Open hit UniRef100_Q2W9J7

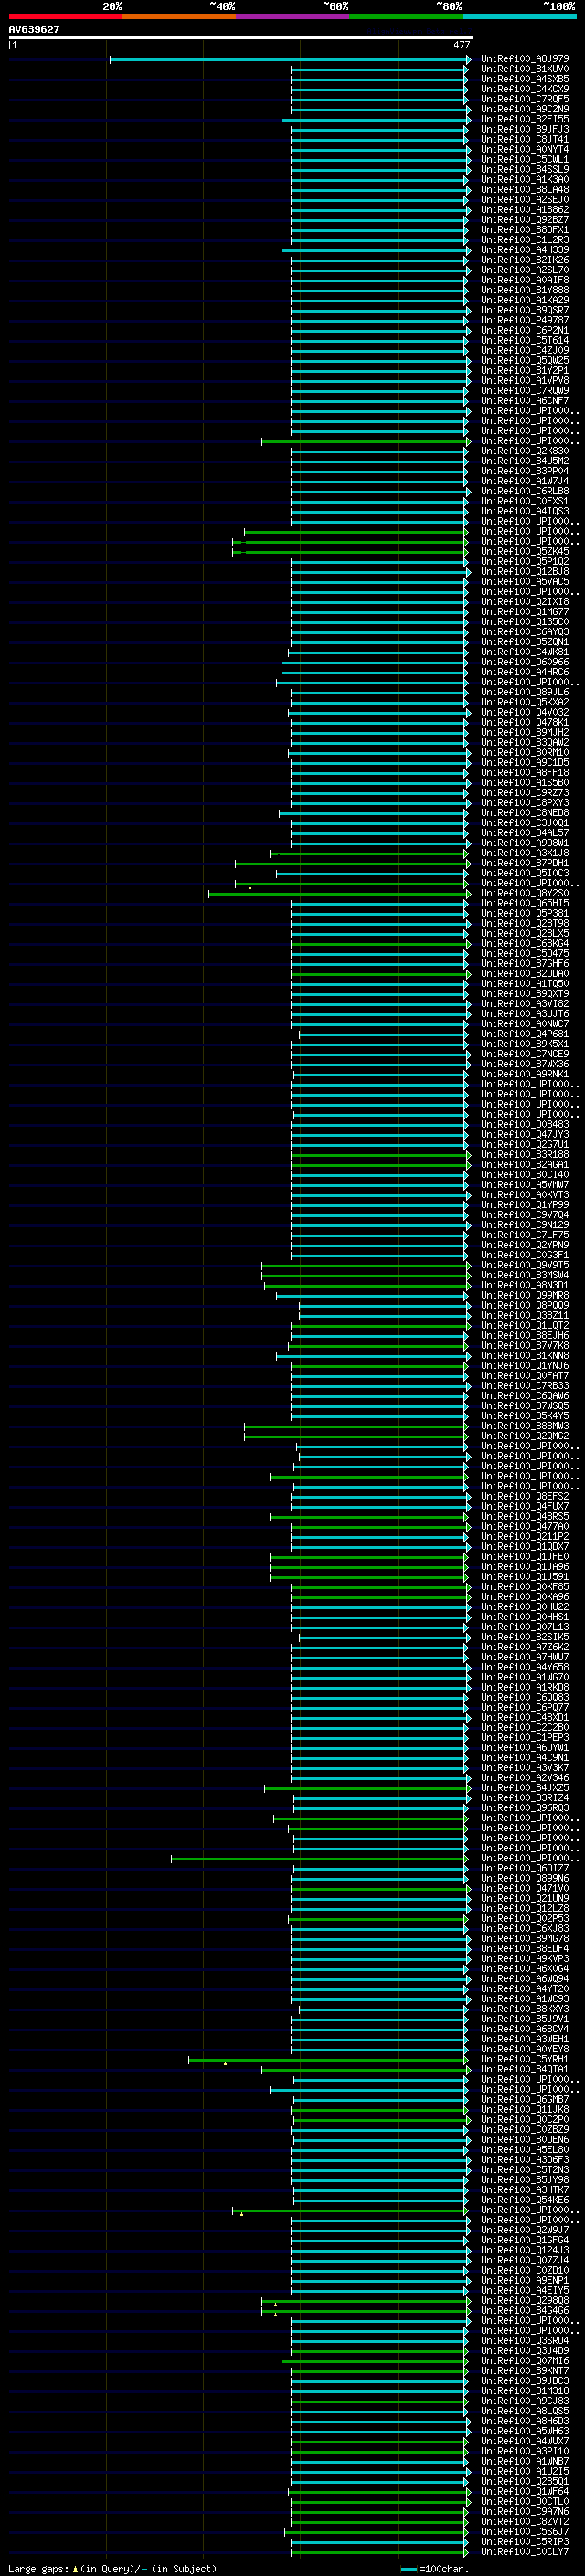click(x=525, y=2230)
